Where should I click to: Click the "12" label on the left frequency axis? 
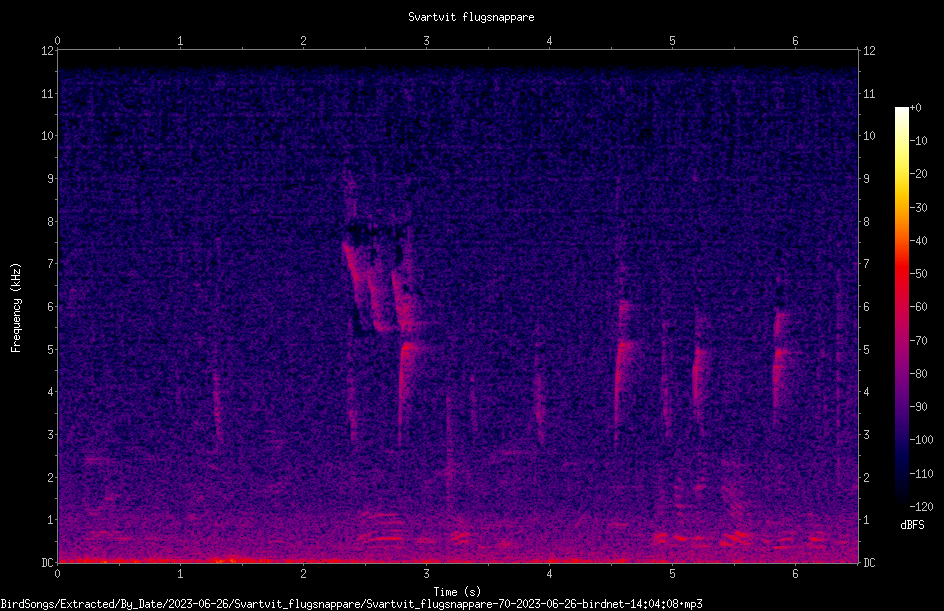(47, 51)
